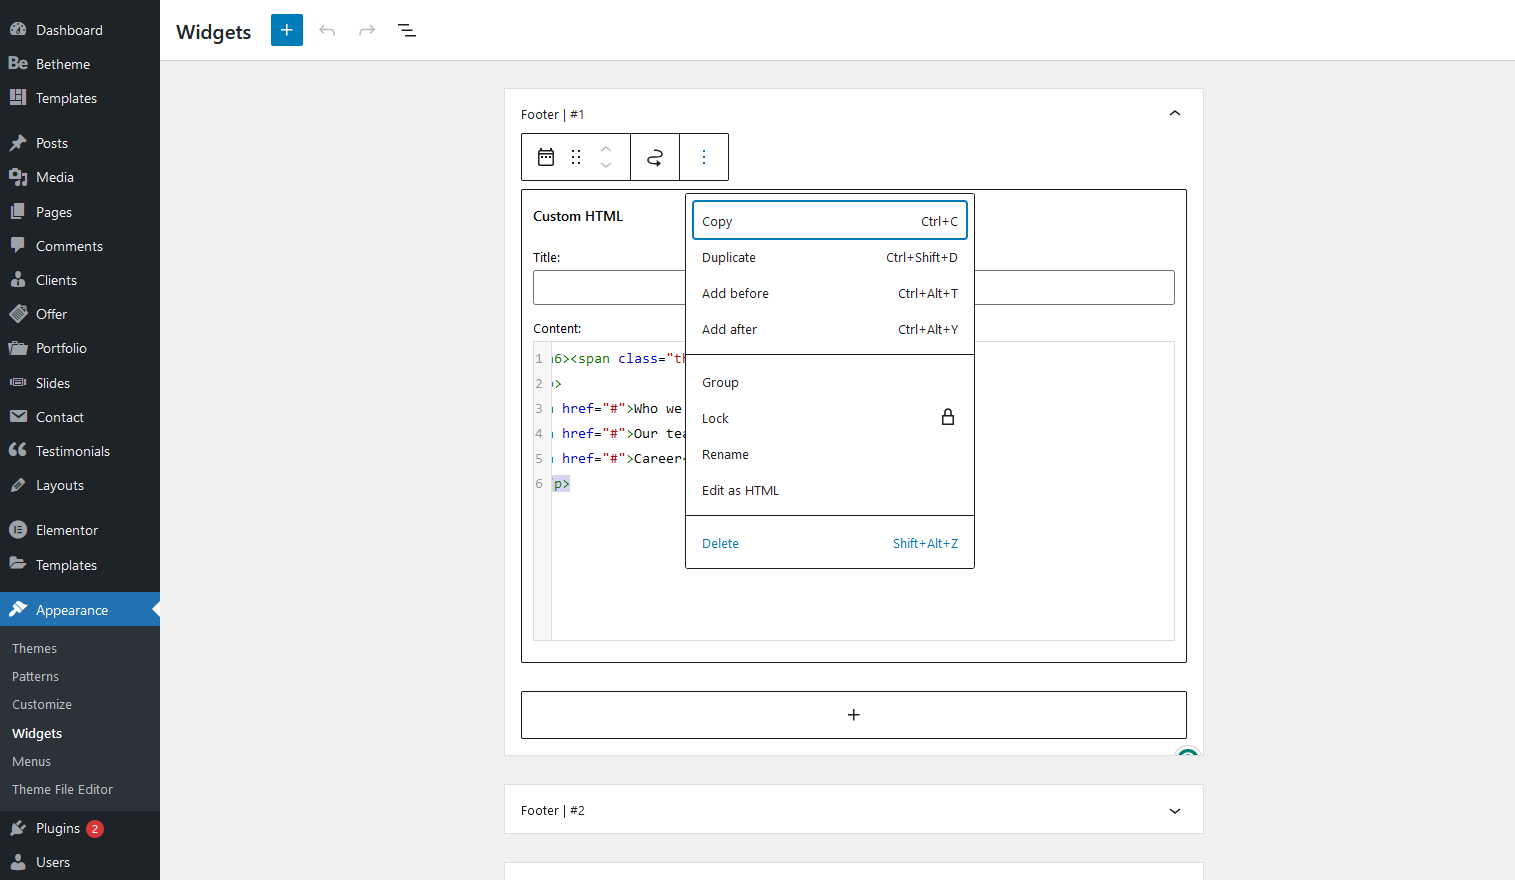This screenshot has height=880, width=1515.
Task: Click the drag handle dots in block toolbar
Action: pos(576,157)
